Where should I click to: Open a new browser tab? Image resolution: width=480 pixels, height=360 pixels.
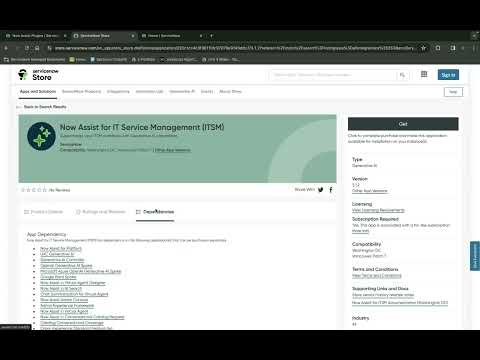(x=211, y=36)
